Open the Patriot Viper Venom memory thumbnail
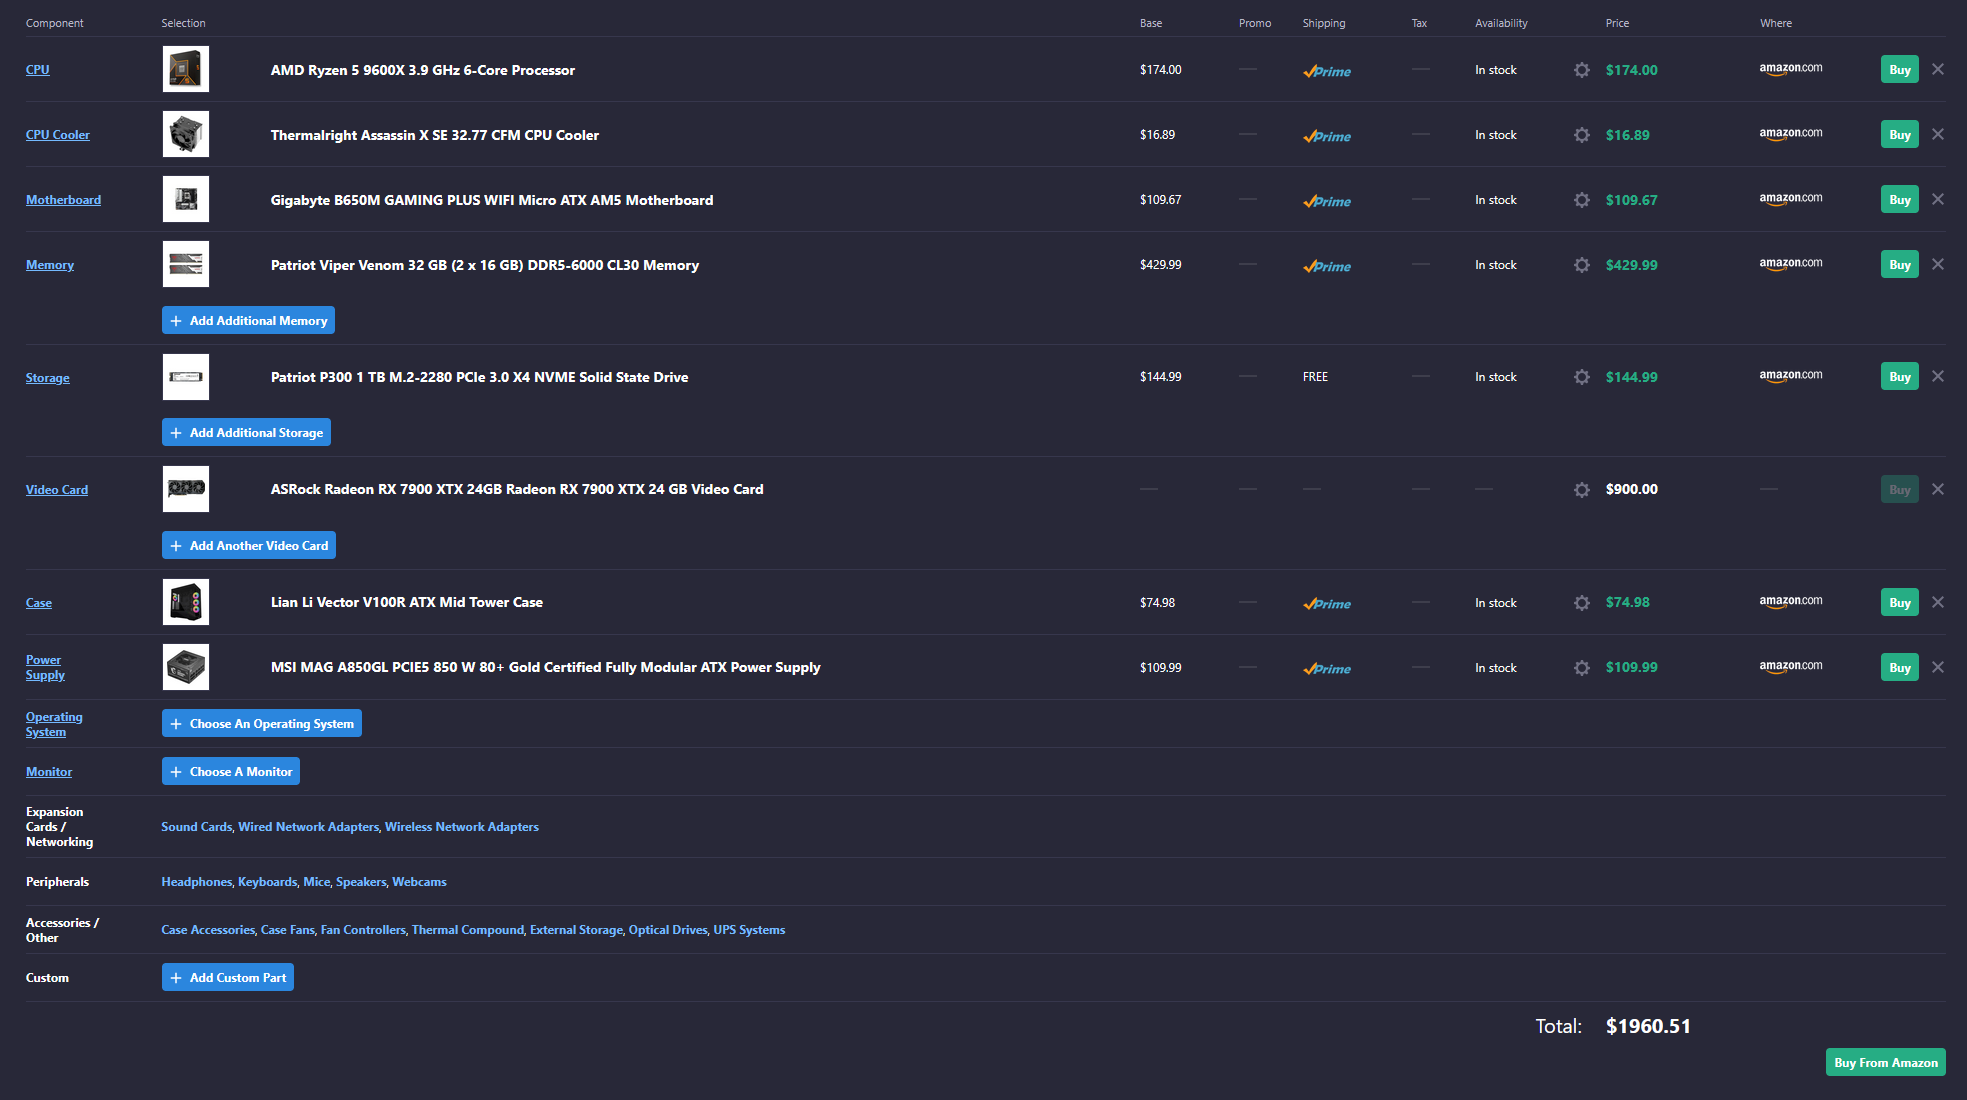Viewport: 1967px width, 1100px height. [x=186, y=264]
